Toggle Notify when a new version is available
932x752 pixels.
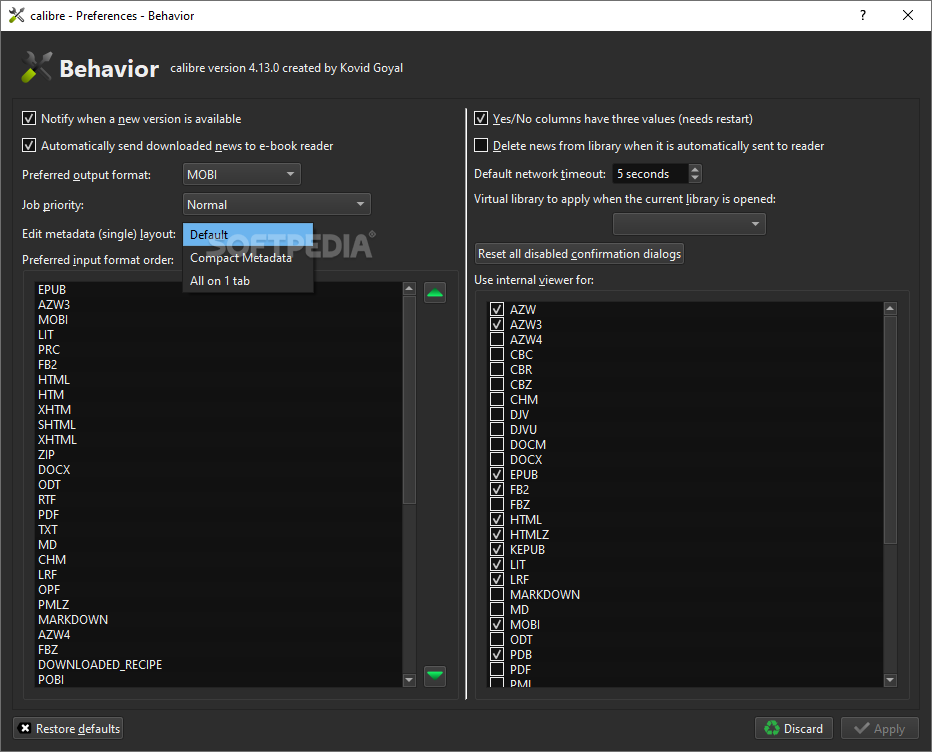[29, 118]
